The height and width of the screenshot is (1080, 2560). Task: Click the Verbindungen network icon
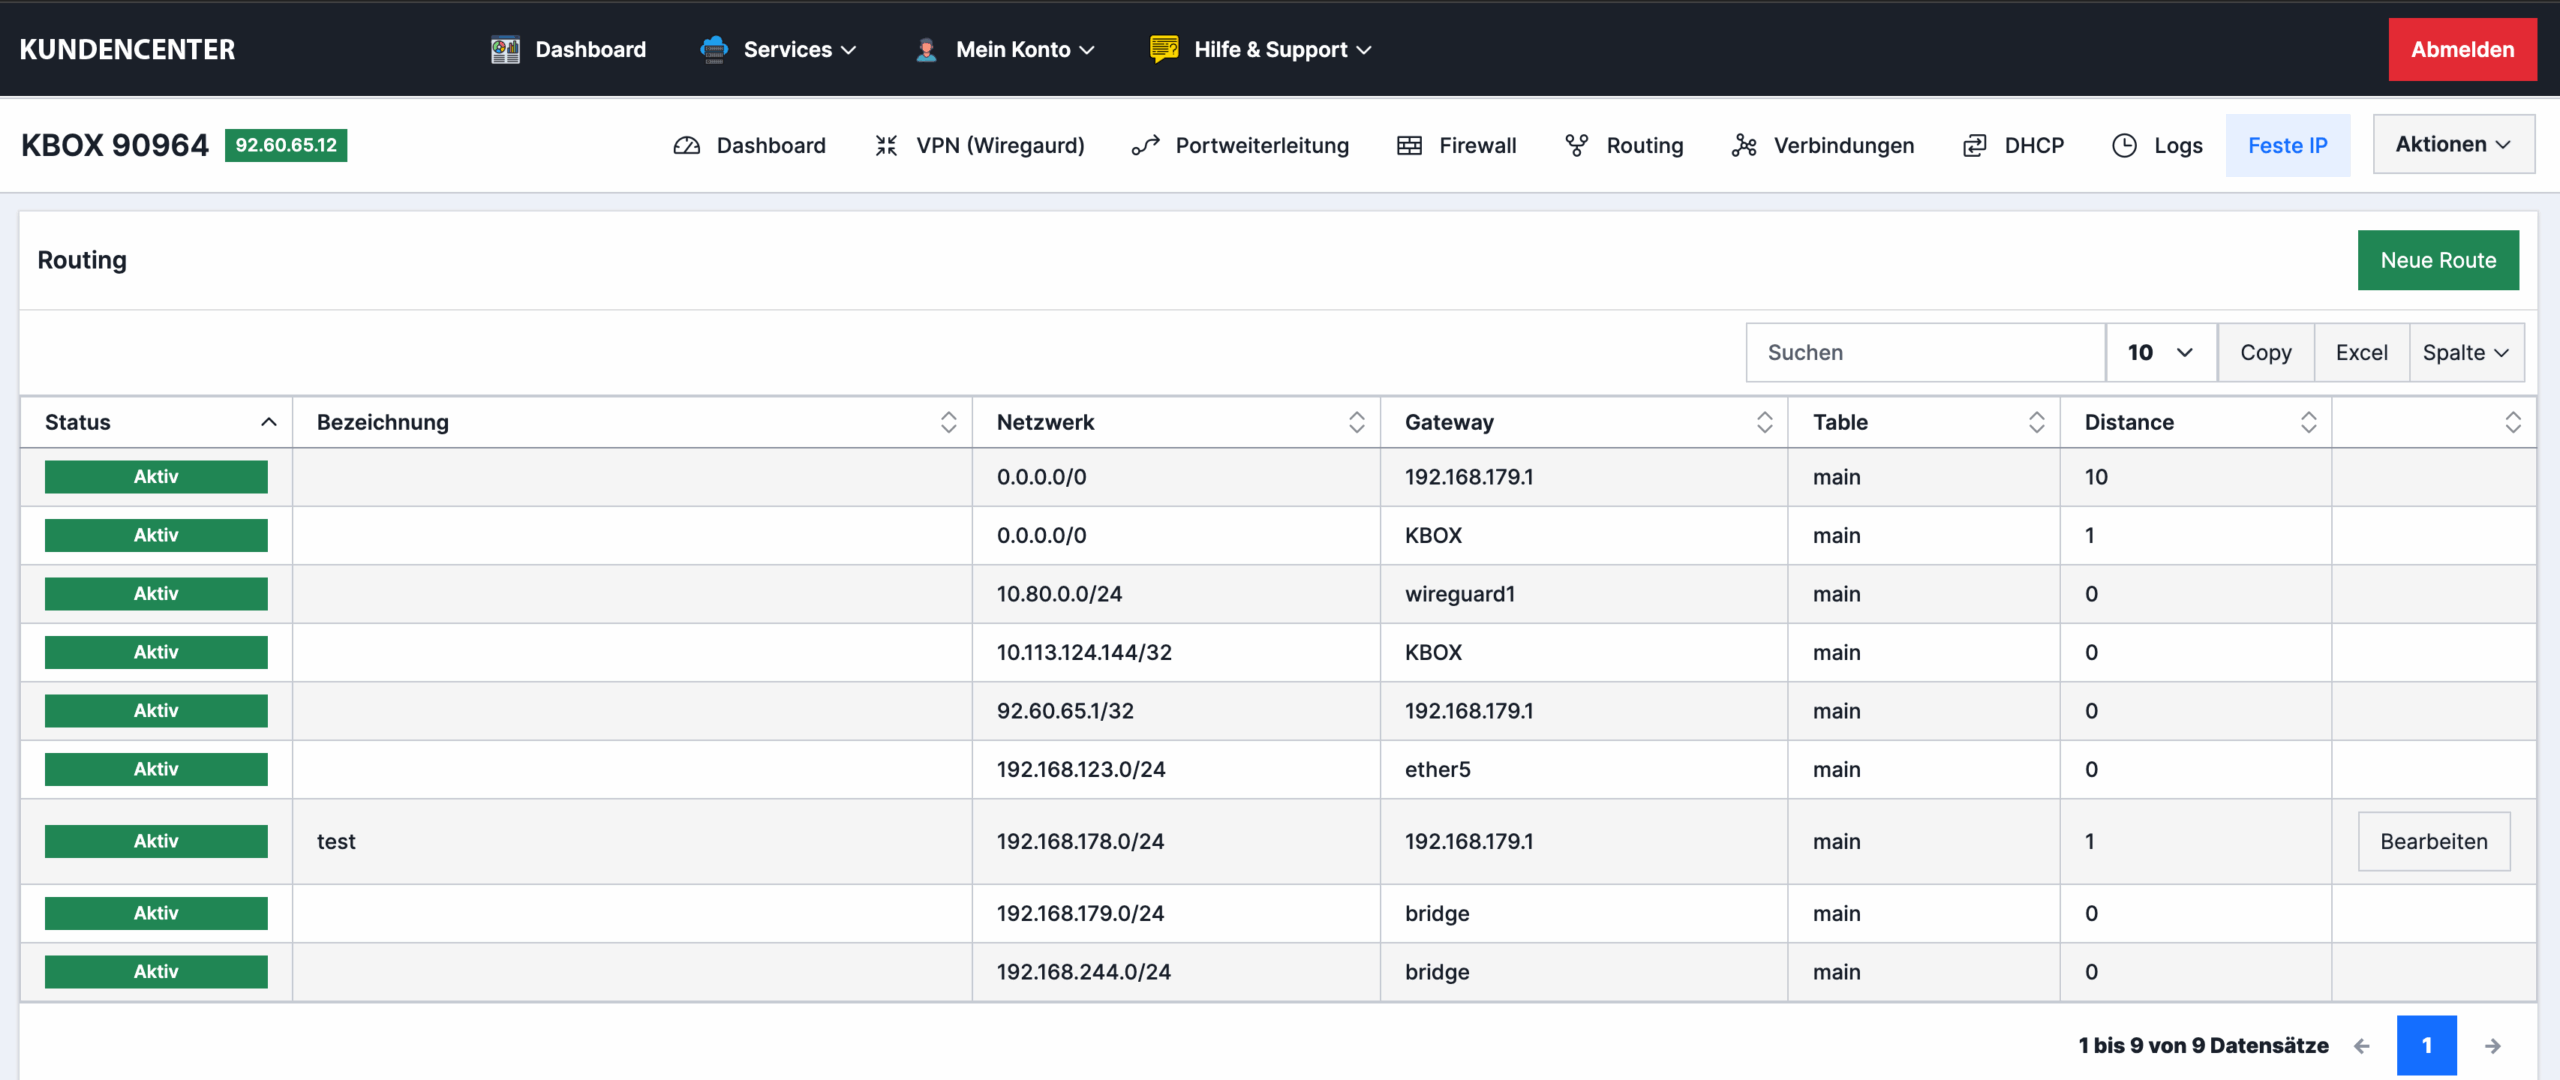(x=1744, y=146)
